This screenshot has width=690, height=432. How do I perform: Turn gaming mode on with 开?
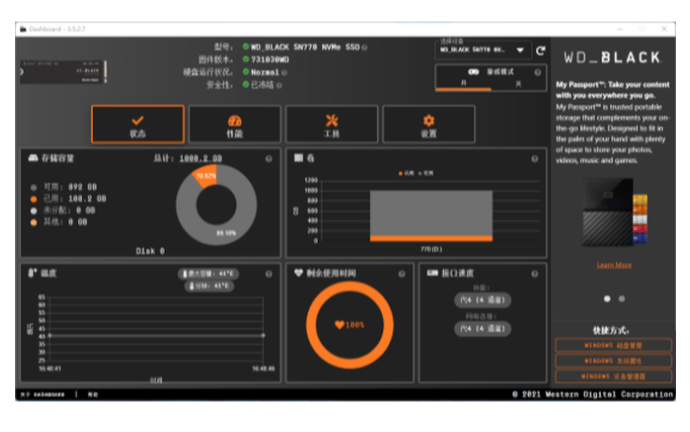[463, 83]
